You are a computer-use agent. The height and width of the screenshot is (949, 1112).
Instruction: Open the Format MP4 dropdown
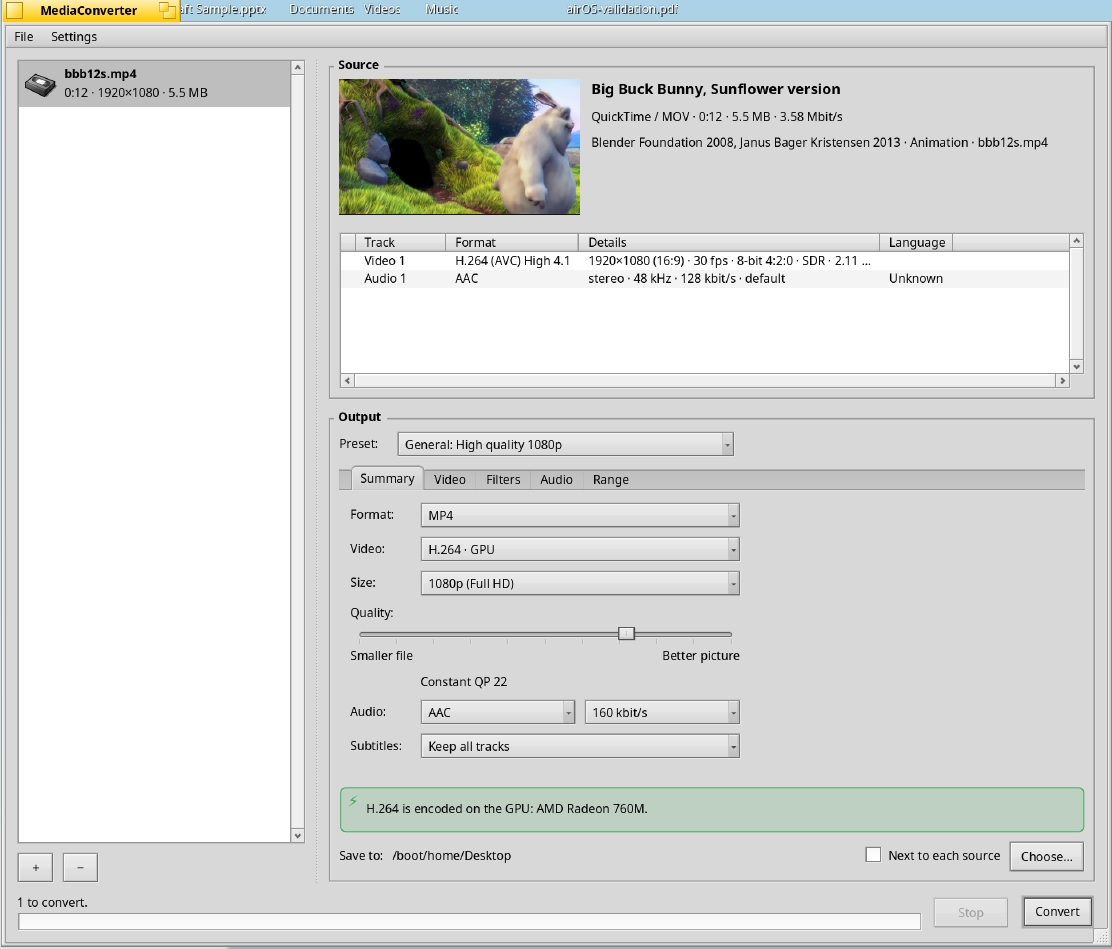(580, 515)
